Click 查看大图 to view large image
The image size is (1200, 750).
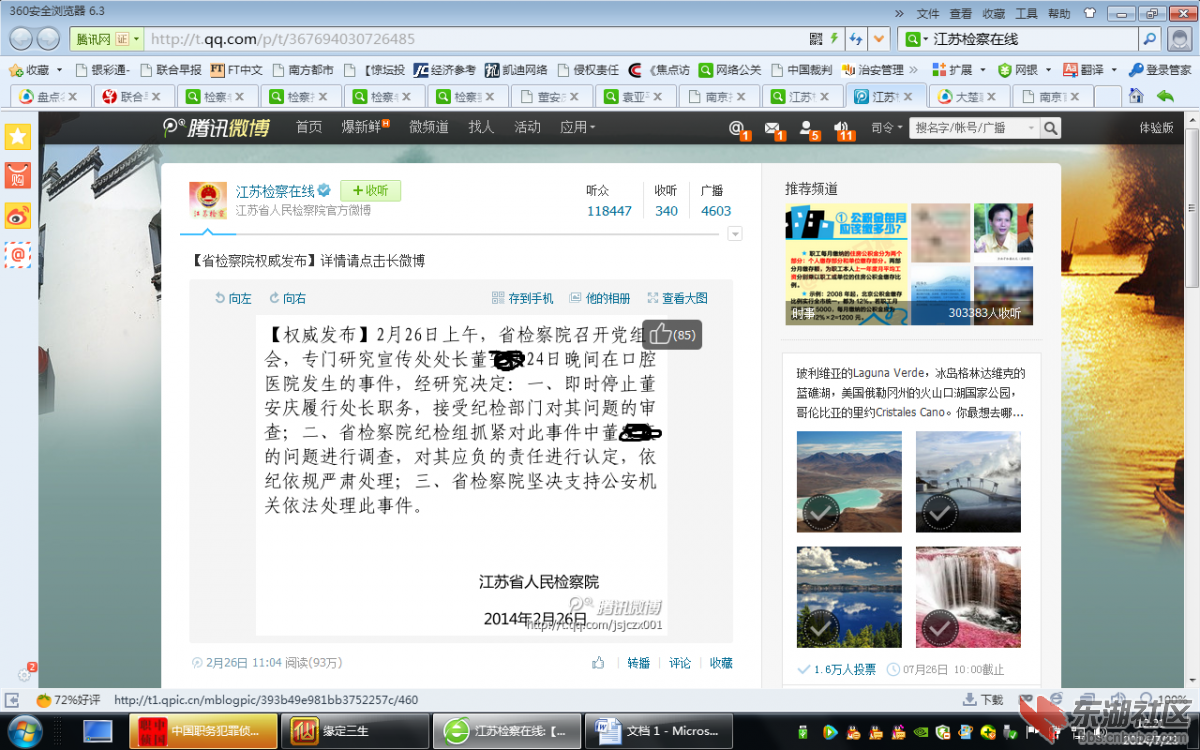click(x=678, y=298)
